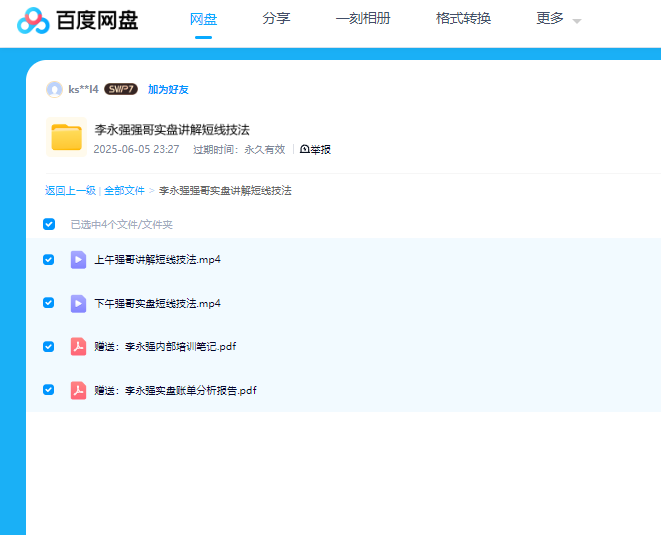
Task: Click video icon for 上午强哥讲解短线技法.mp4
Action: (78, 260)
